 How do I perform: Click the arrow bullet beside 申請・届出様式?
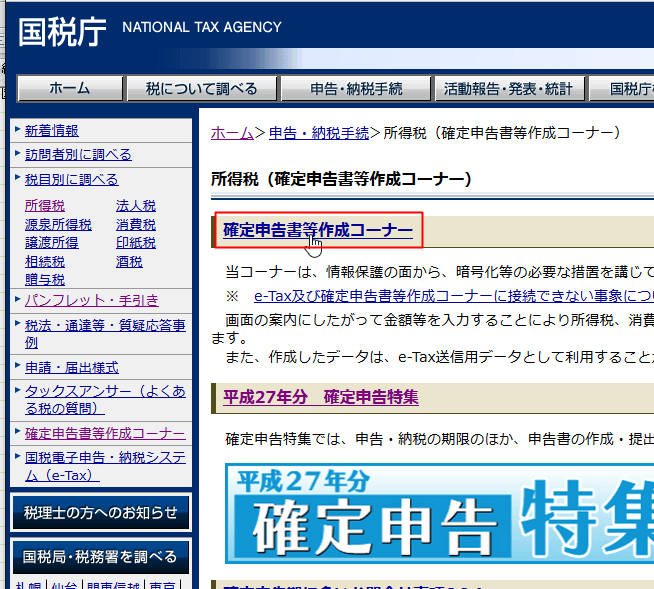18,365
